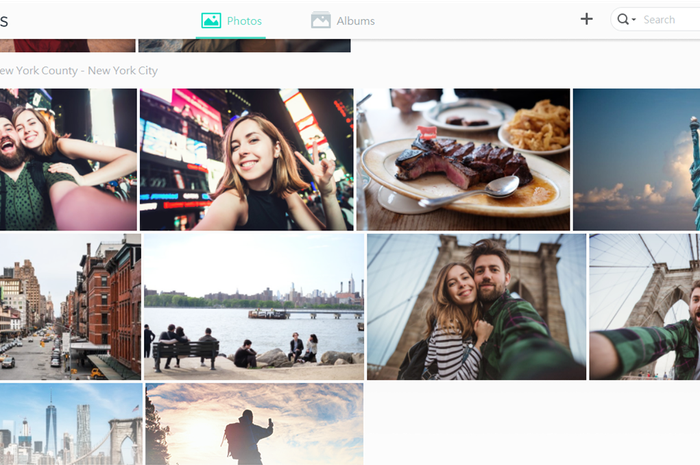700x465 pixels.
Task: Open the green plaid shirt bridge selfie
Action: pos(645,307)
